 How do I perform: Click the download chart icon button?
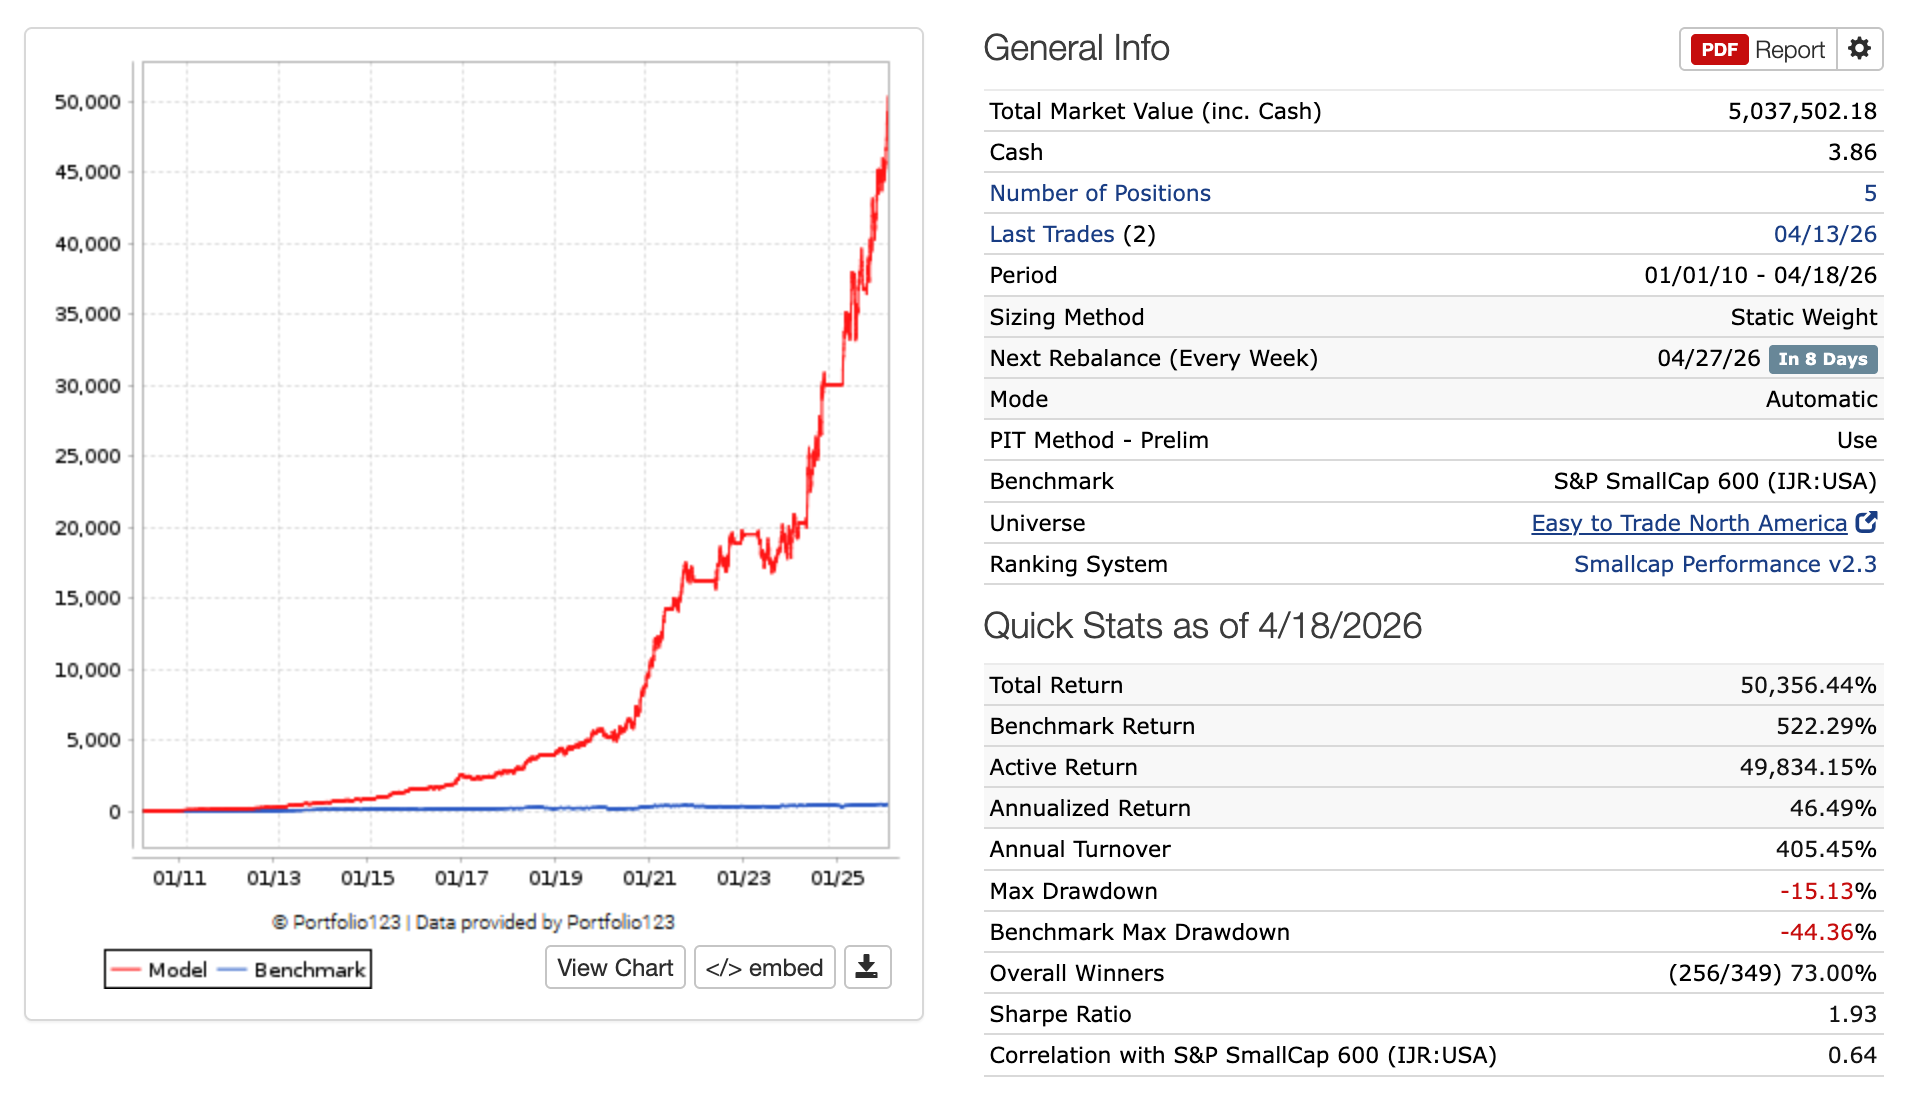coord(867,967)
